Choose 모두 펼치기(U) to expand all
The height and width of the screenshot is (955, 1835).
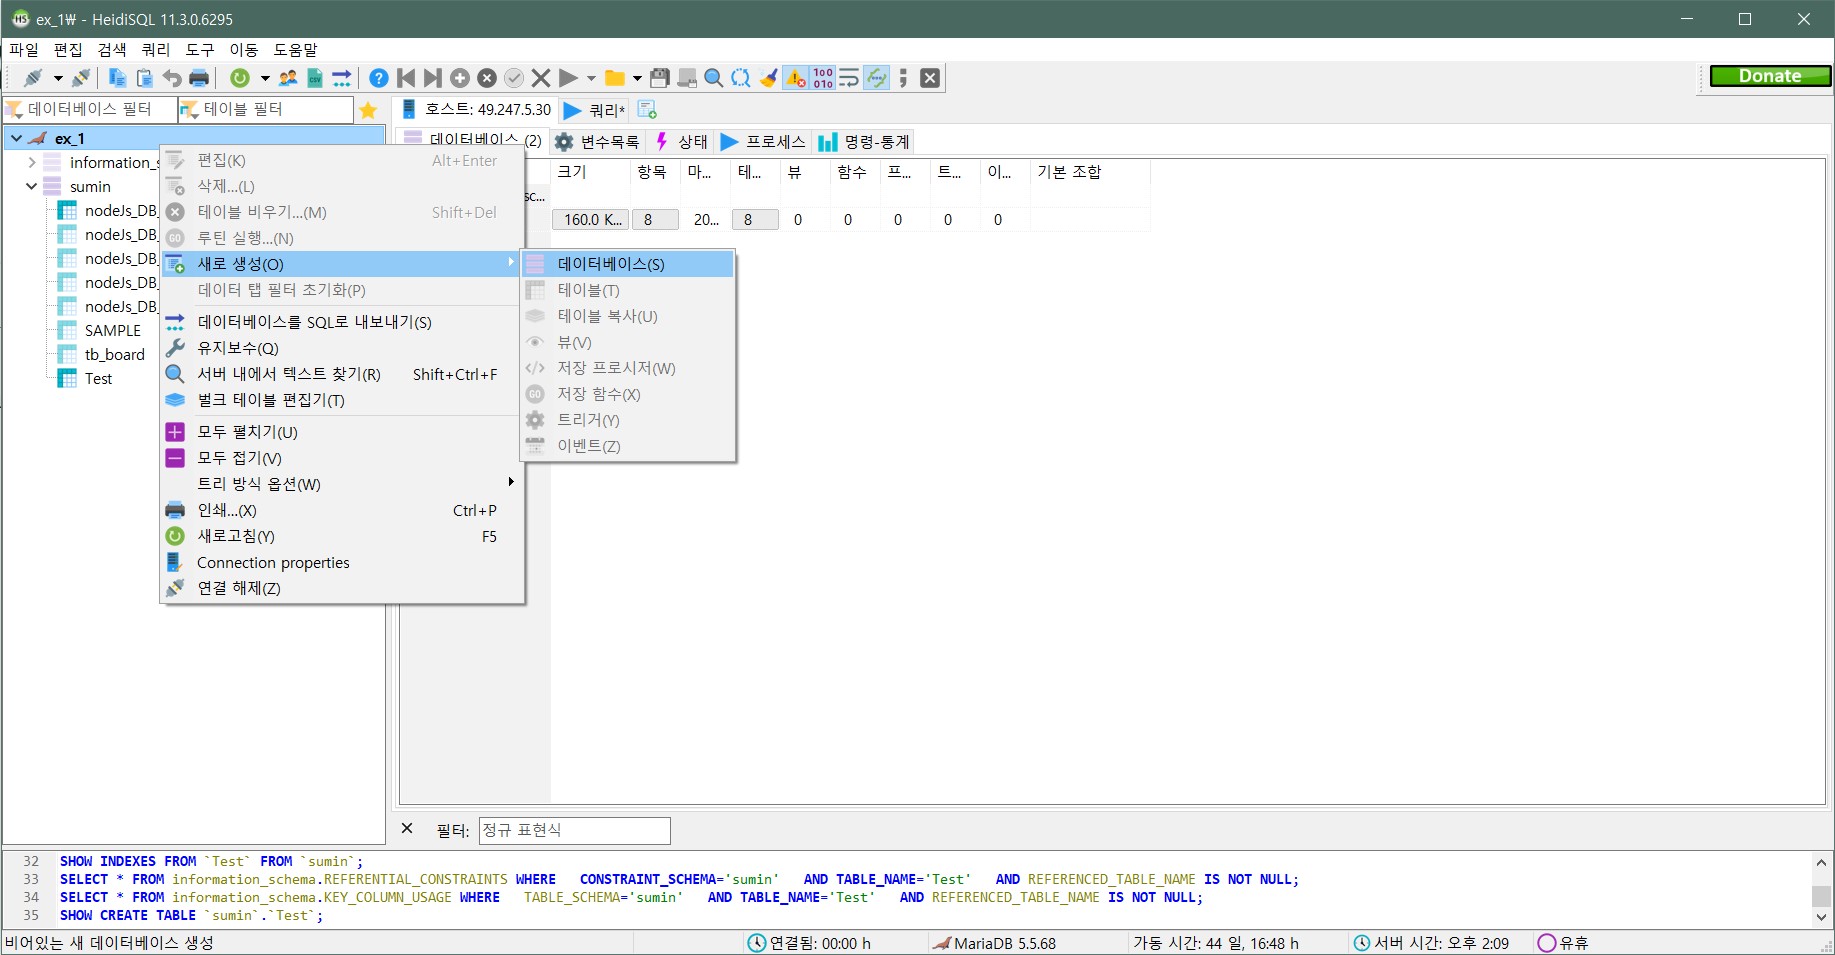[342, 432]
